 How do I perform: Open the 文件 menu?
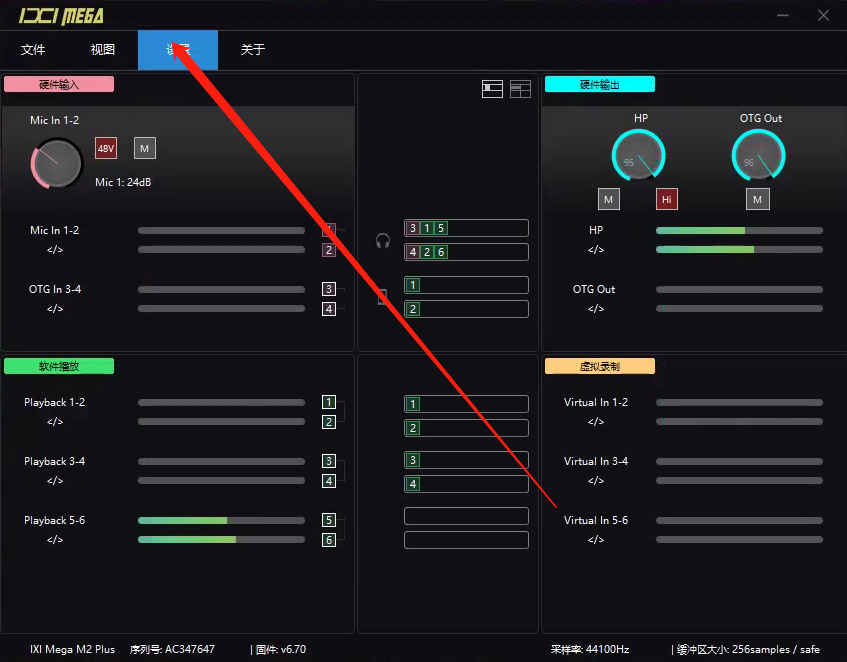(33, 50)
